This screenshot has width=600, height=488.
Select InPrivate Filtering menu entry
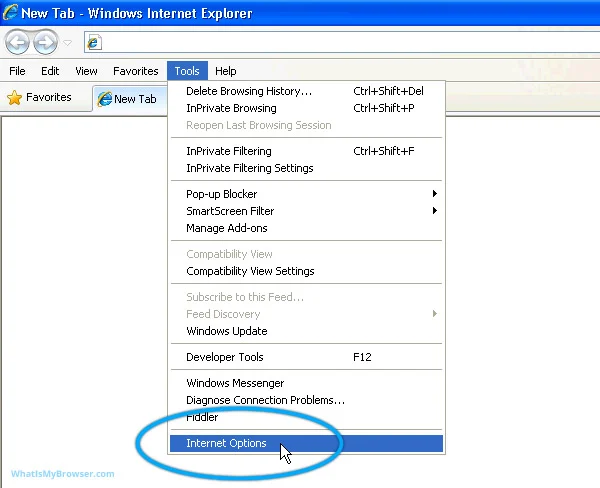[x=307, y=151]
